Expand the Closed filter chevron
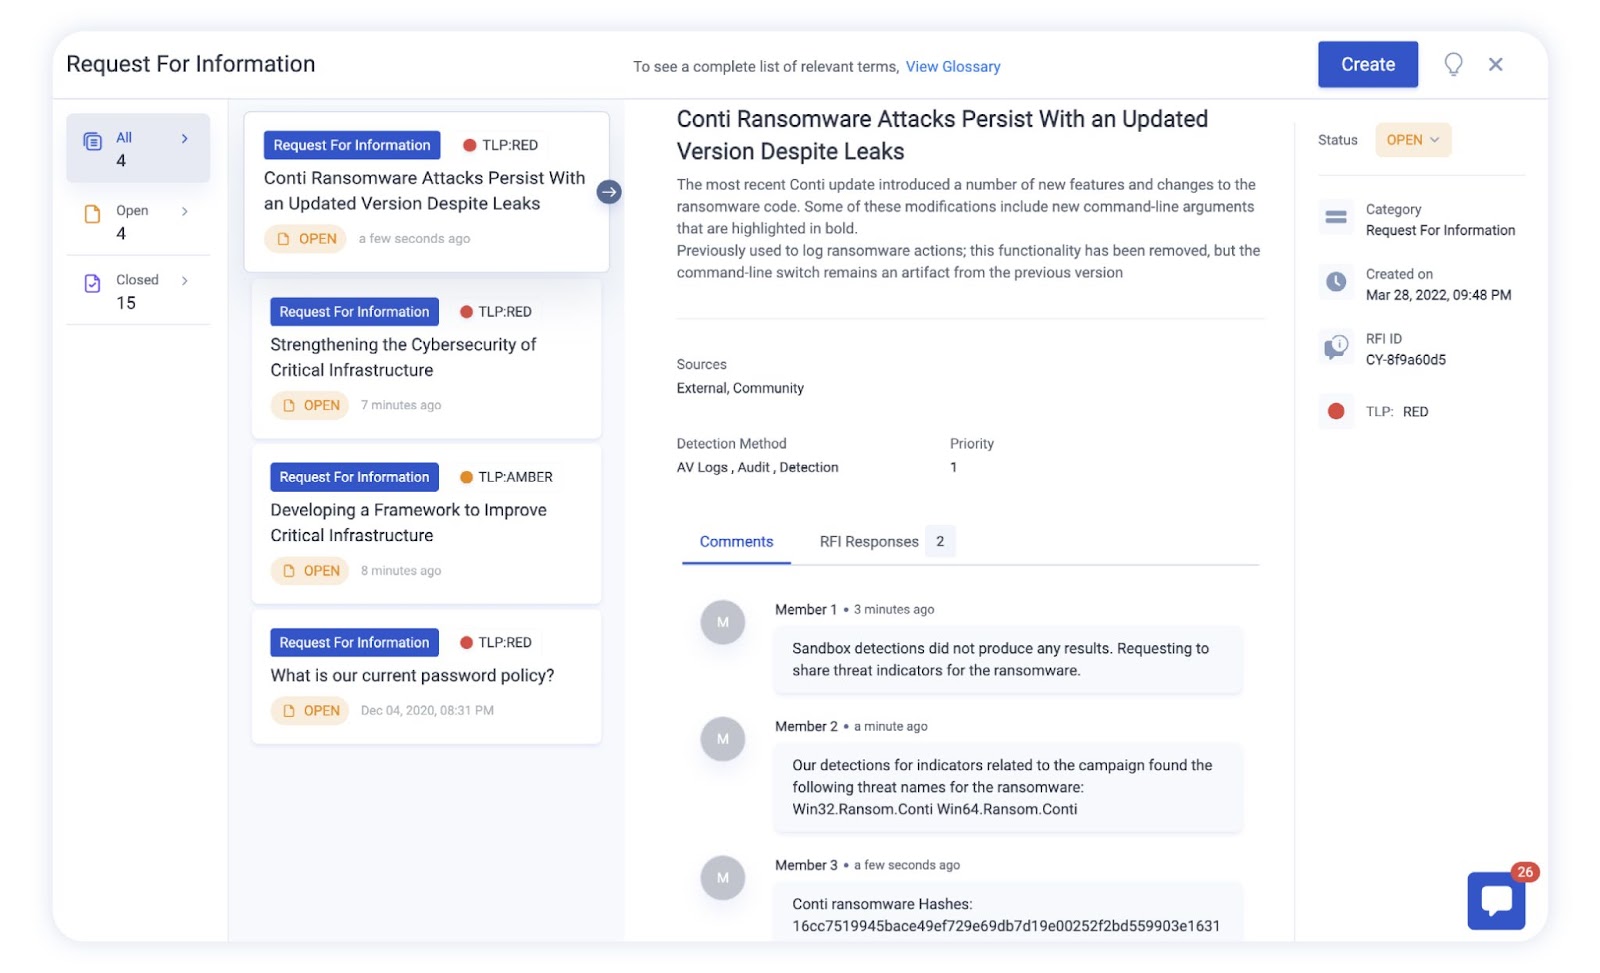The image size is (1600, 973). [x=185, y=280]
